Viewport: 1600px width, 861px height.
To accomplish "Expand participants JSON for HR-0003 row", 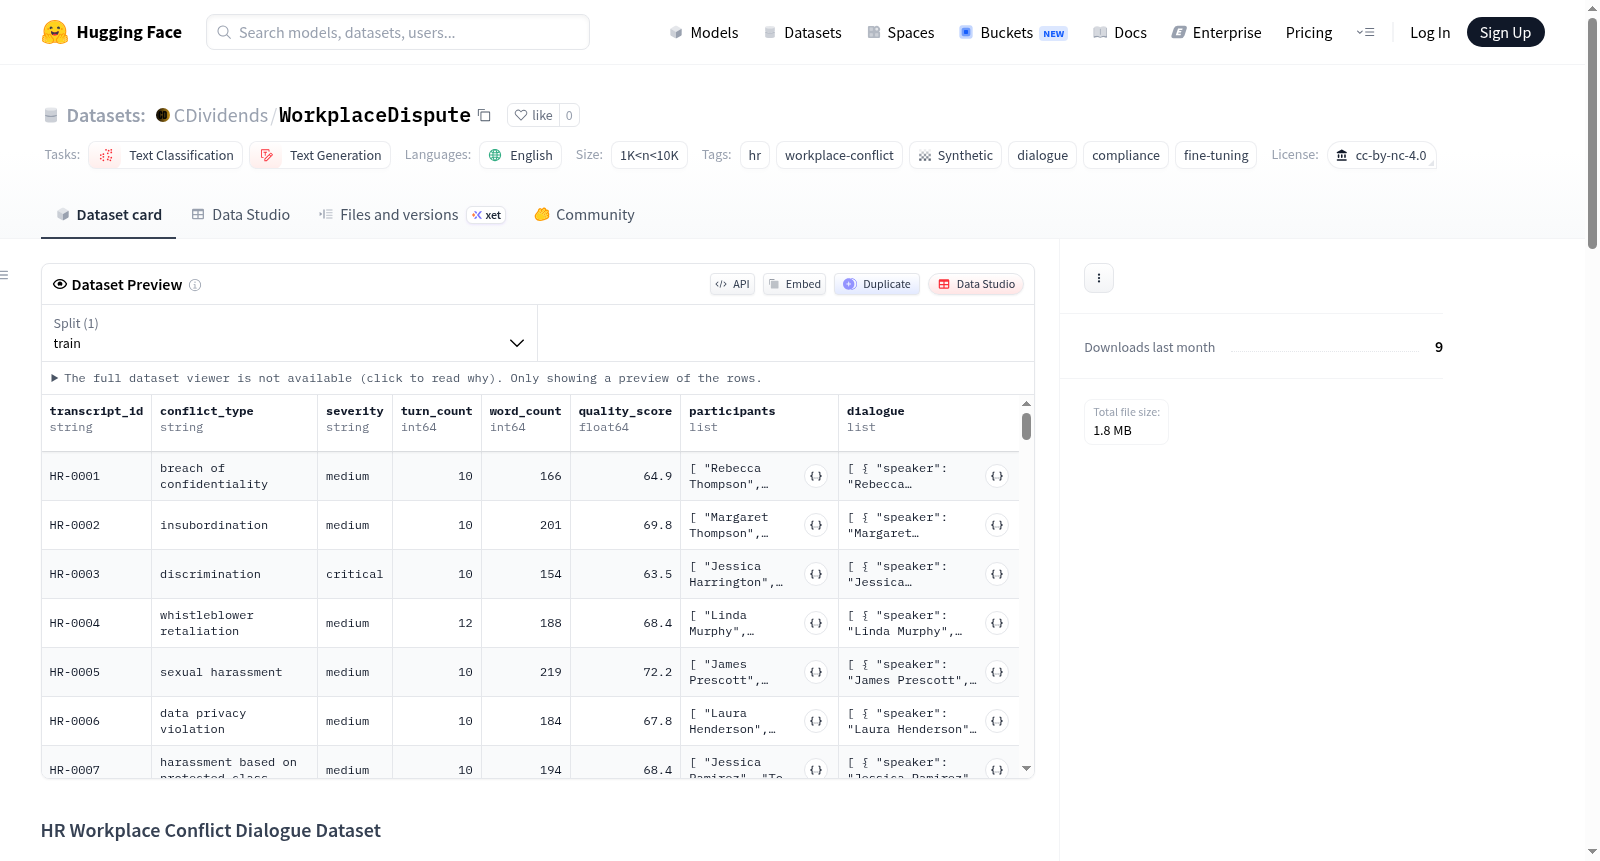I will coord(816,574).
